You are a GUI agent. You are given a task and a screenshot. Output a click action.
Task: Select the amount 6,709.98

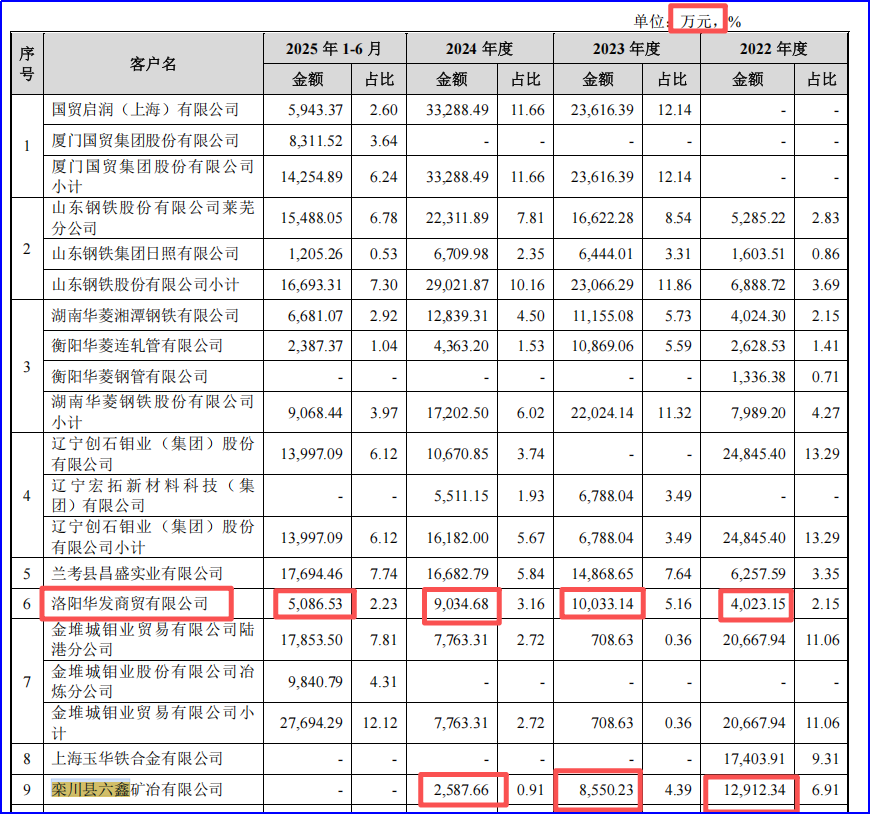[x=461, y=254]
